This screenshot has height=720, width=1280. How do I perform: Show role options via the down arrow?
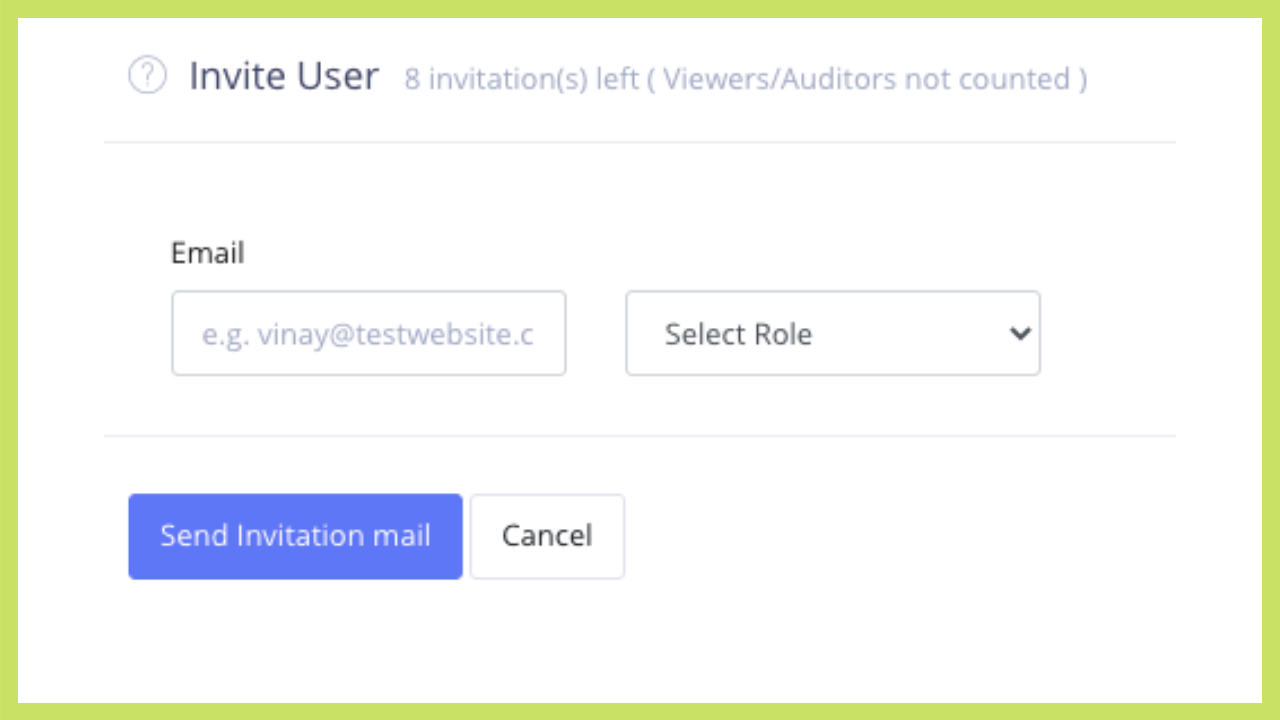1020,333
